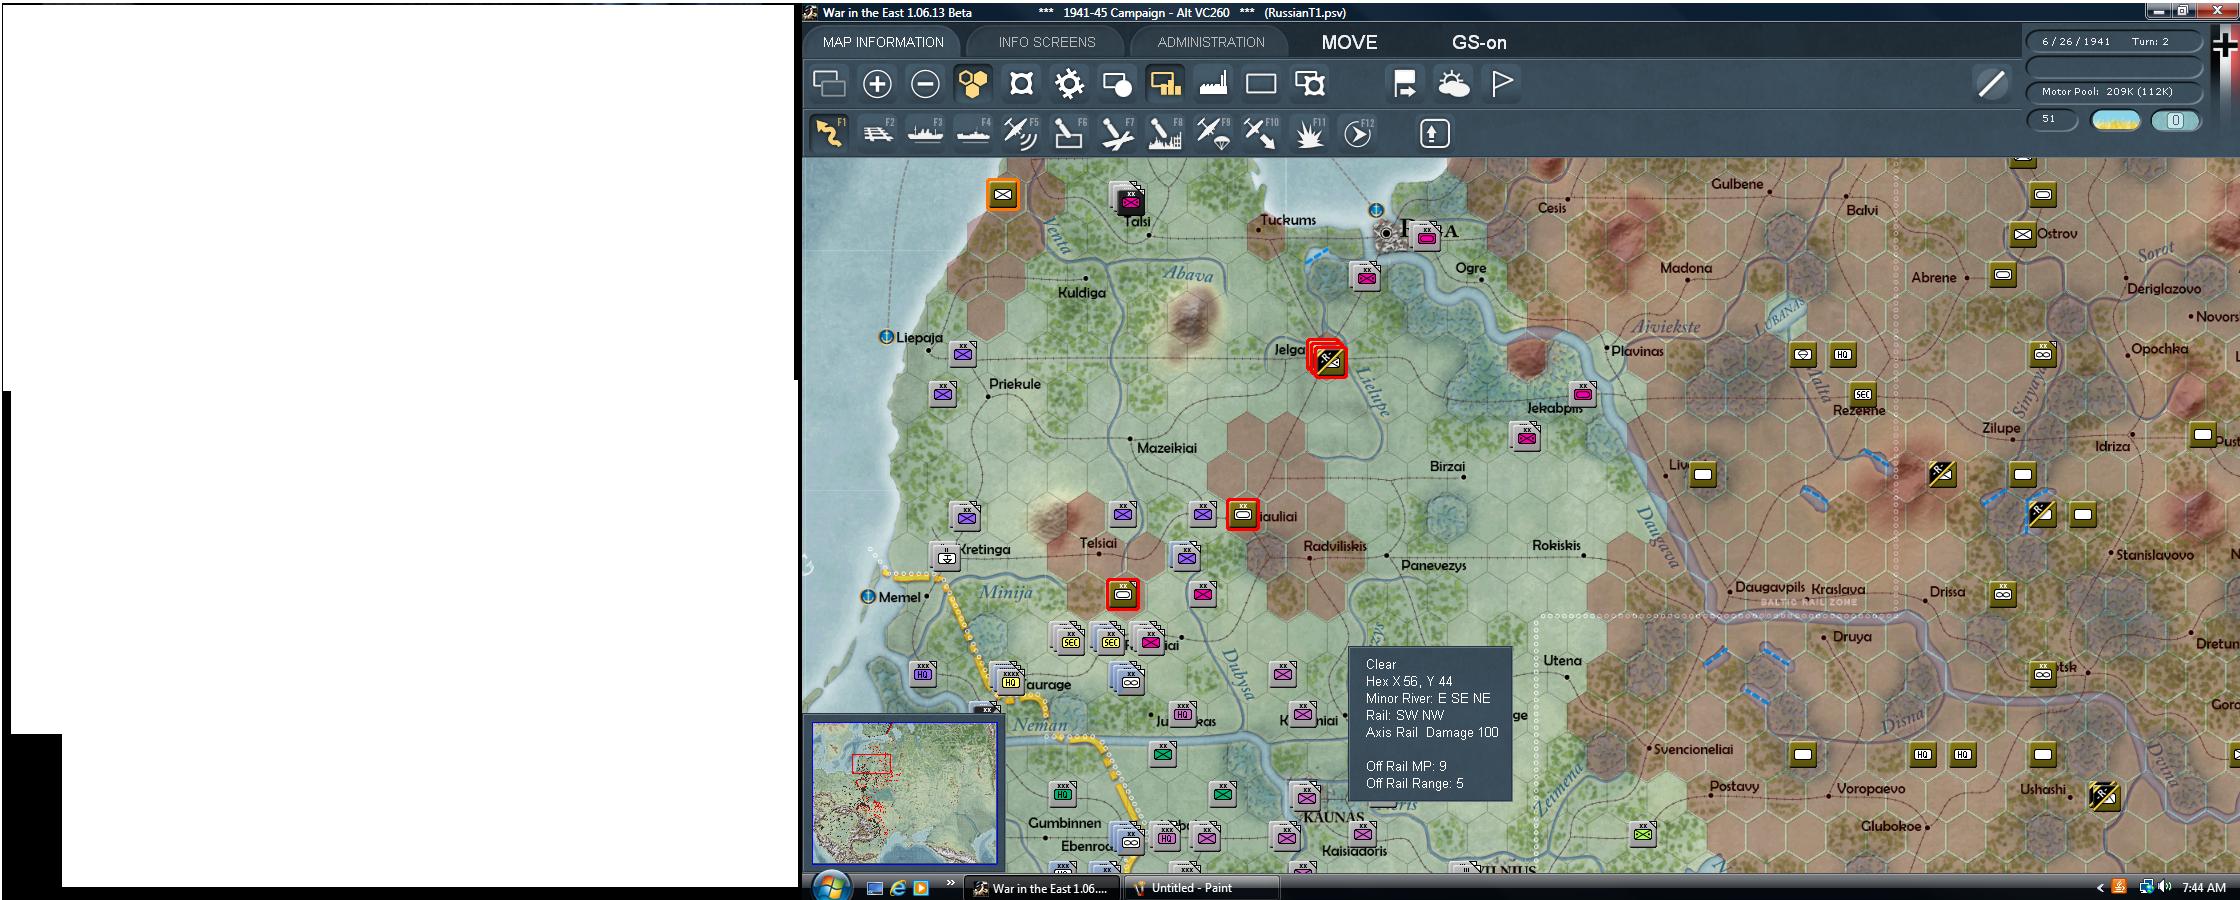Viewport: 2240px width, 900px height.
Task: Select the orange-bordered infantry unit top left
Action: point(1003,194)
